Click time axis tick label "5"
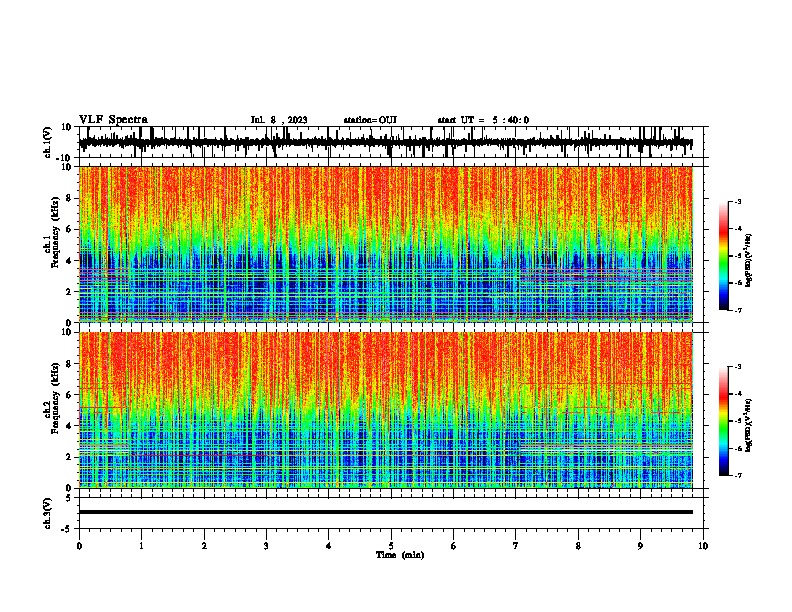 [391, 546]
